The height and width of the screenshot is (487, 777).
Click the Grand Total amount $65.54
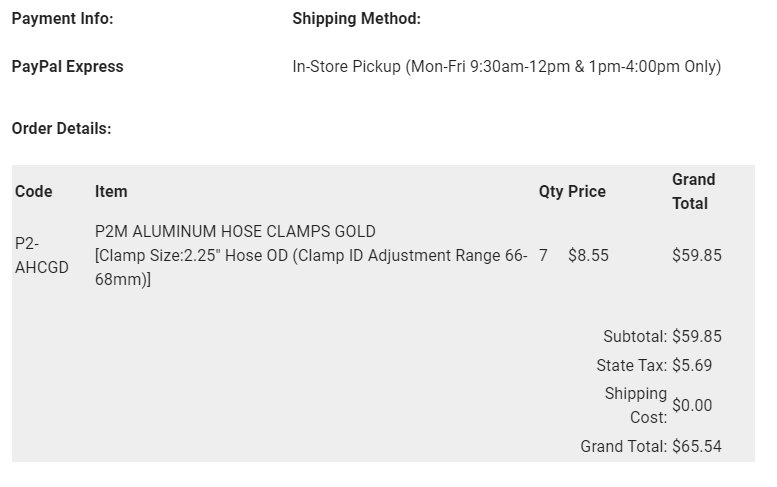point(697,446)
